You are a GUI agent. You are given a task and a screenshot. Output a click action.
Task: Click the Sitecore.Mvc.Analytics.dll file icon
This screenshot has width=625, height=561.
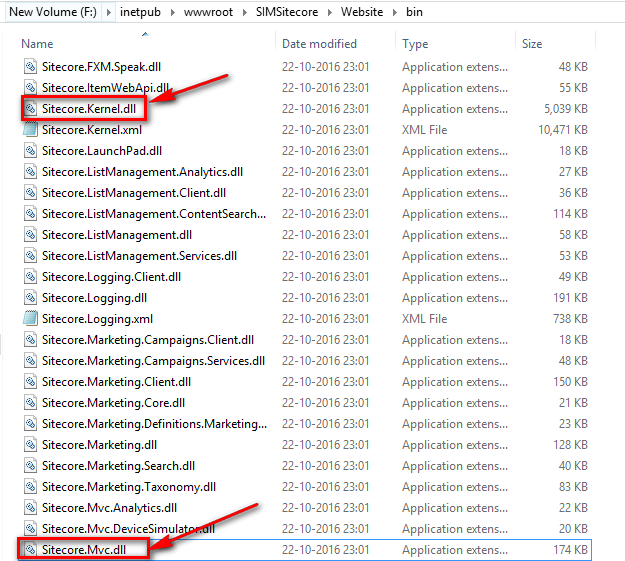click(30, 508)
